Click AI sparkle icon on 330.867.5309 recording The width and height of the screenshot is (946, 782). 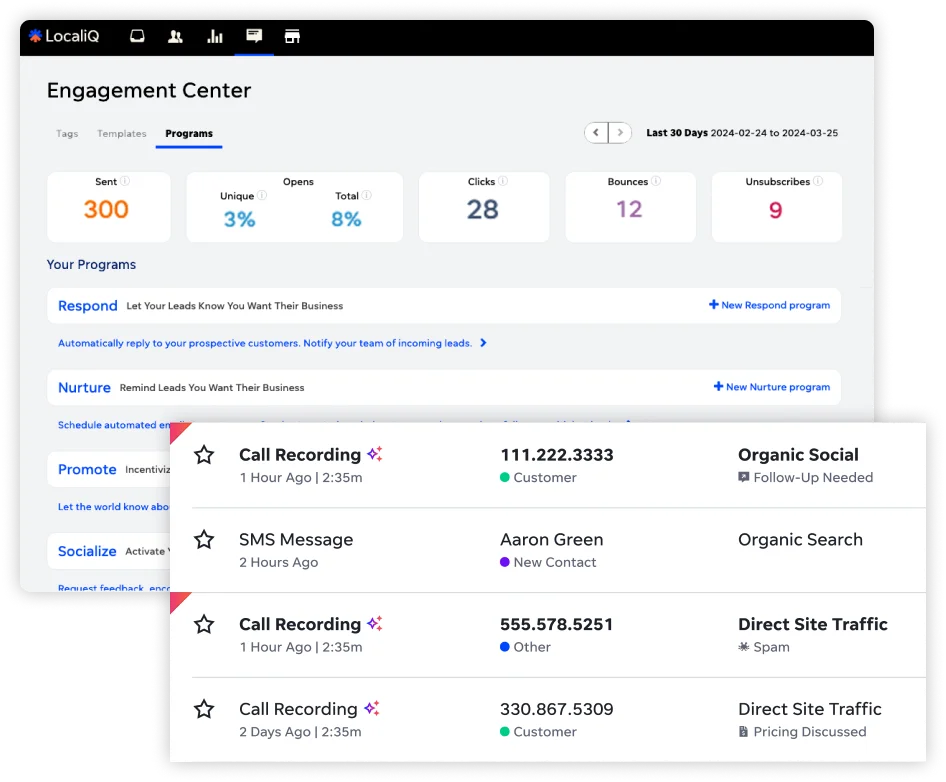coord(372,708)
